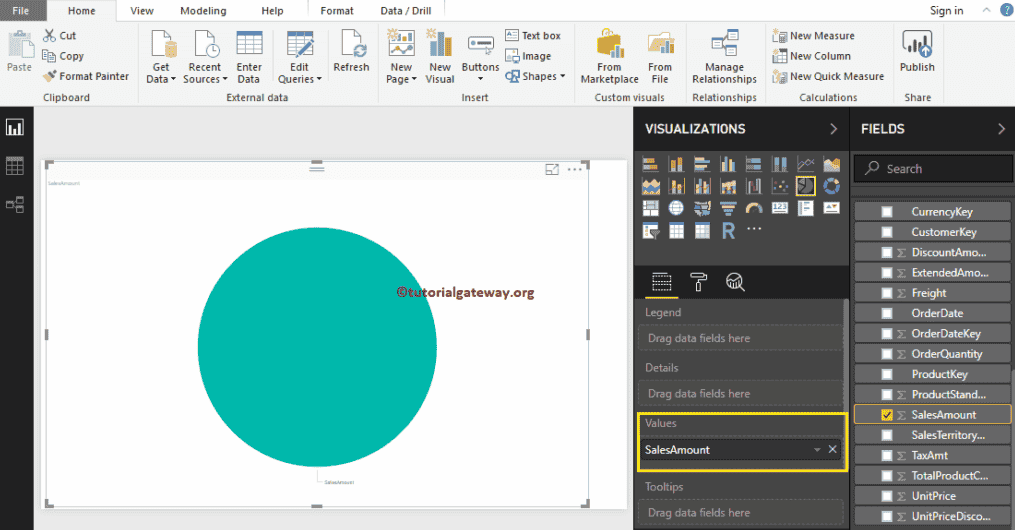The width and height of the screenshot is (1015, 530).
Task: Click the Focus mode icon on visual
Action: tap(551, 170)
